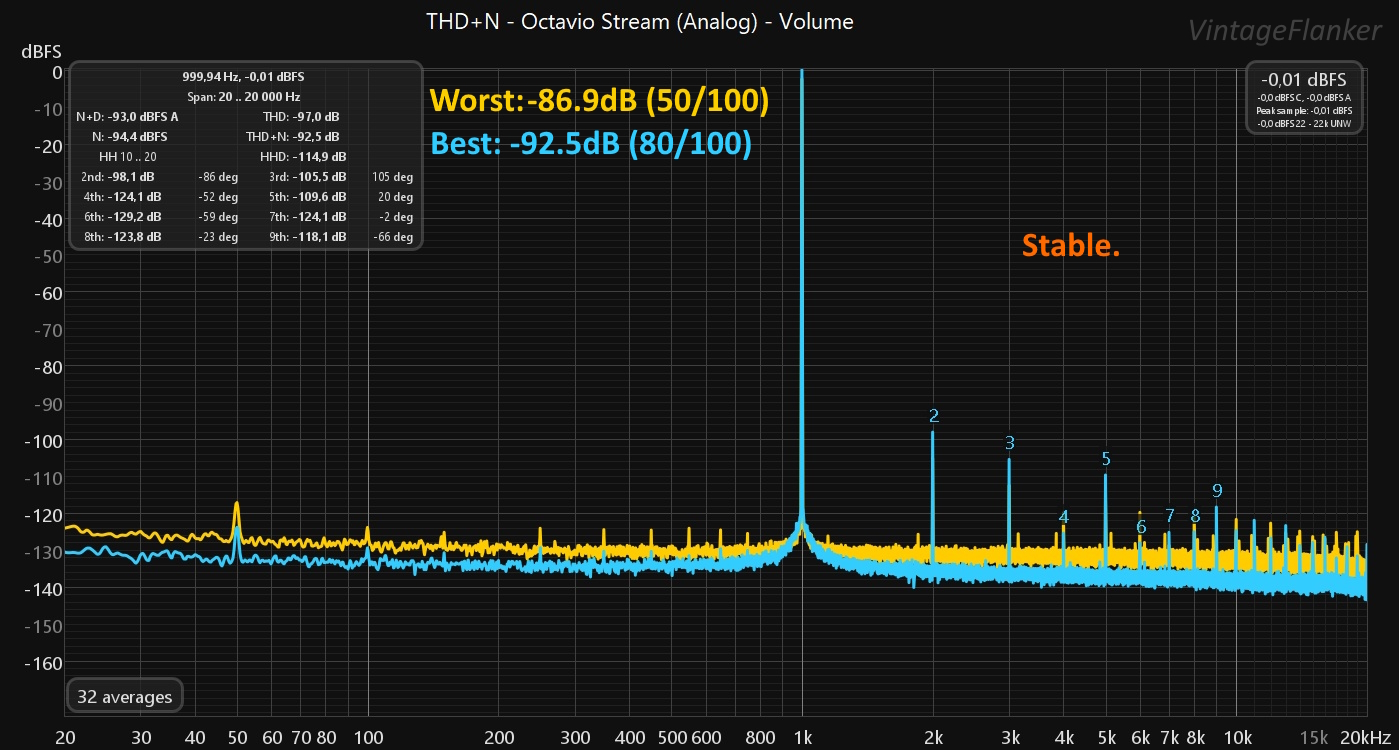Click the yellow "Worst:-86.9dB (50/100)" annotation

pos(599,101)
